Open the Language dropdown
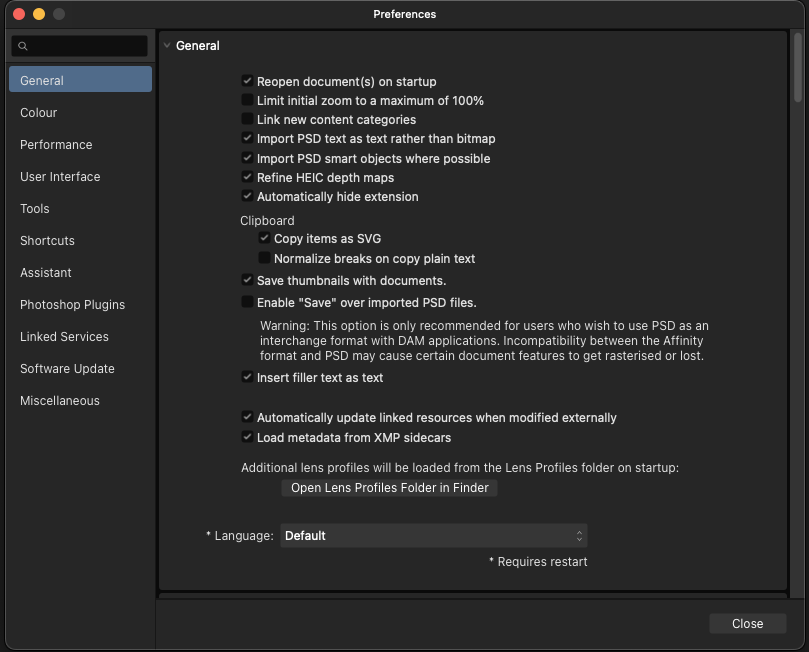Viewport: 809px width, 652px height. coord(433,535)
